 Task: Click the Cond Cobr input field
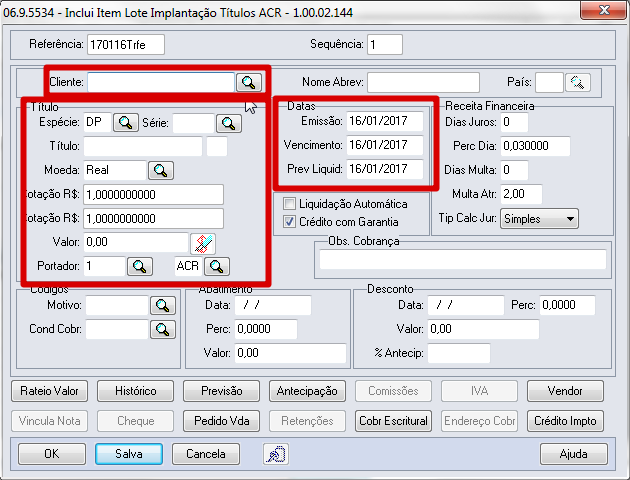[117, 329]
